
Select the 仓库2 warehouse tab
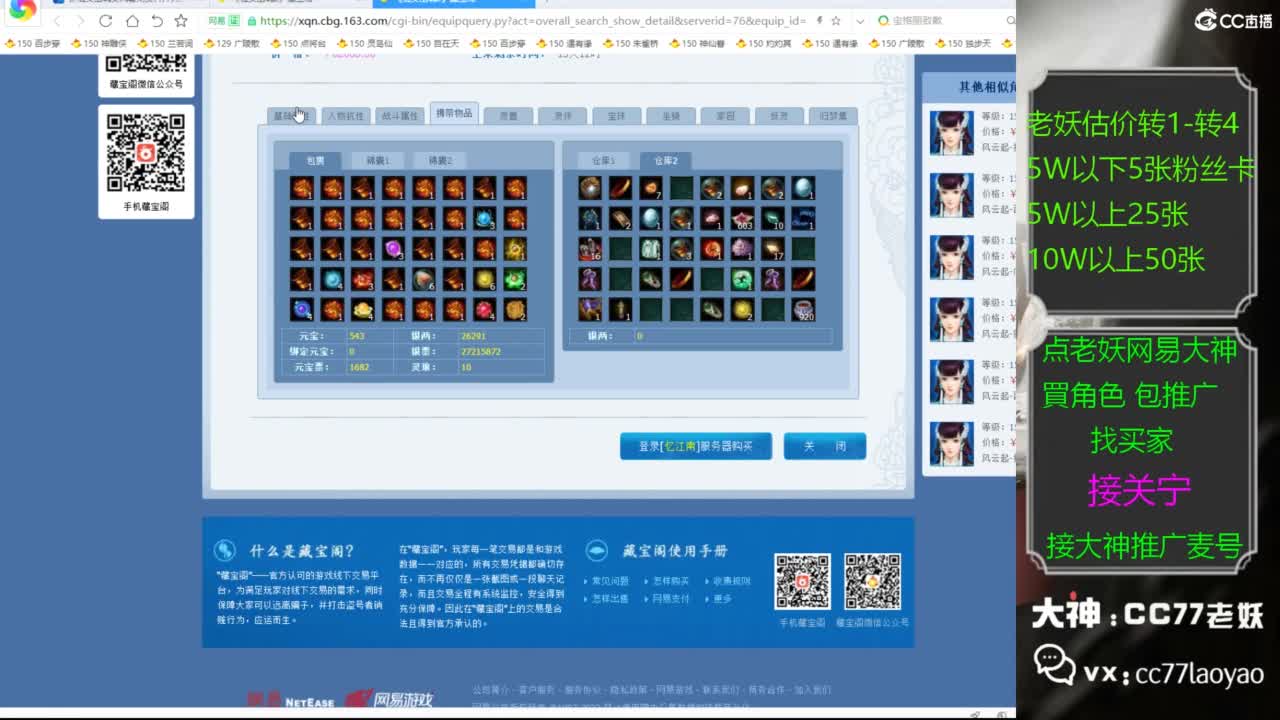coord(666,160)
